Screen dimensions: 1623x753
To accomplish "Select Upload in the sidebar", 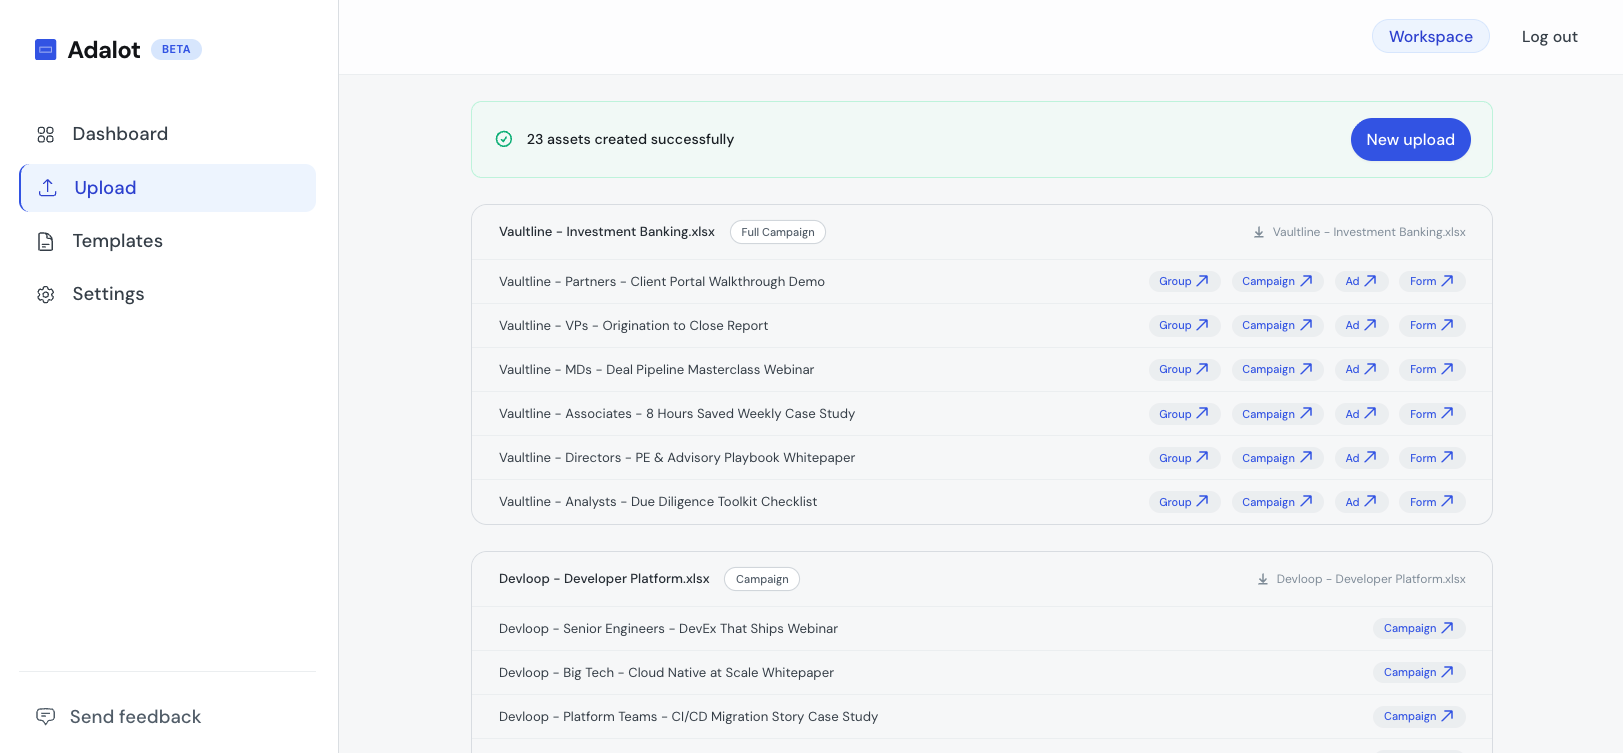I will point(105,188).
